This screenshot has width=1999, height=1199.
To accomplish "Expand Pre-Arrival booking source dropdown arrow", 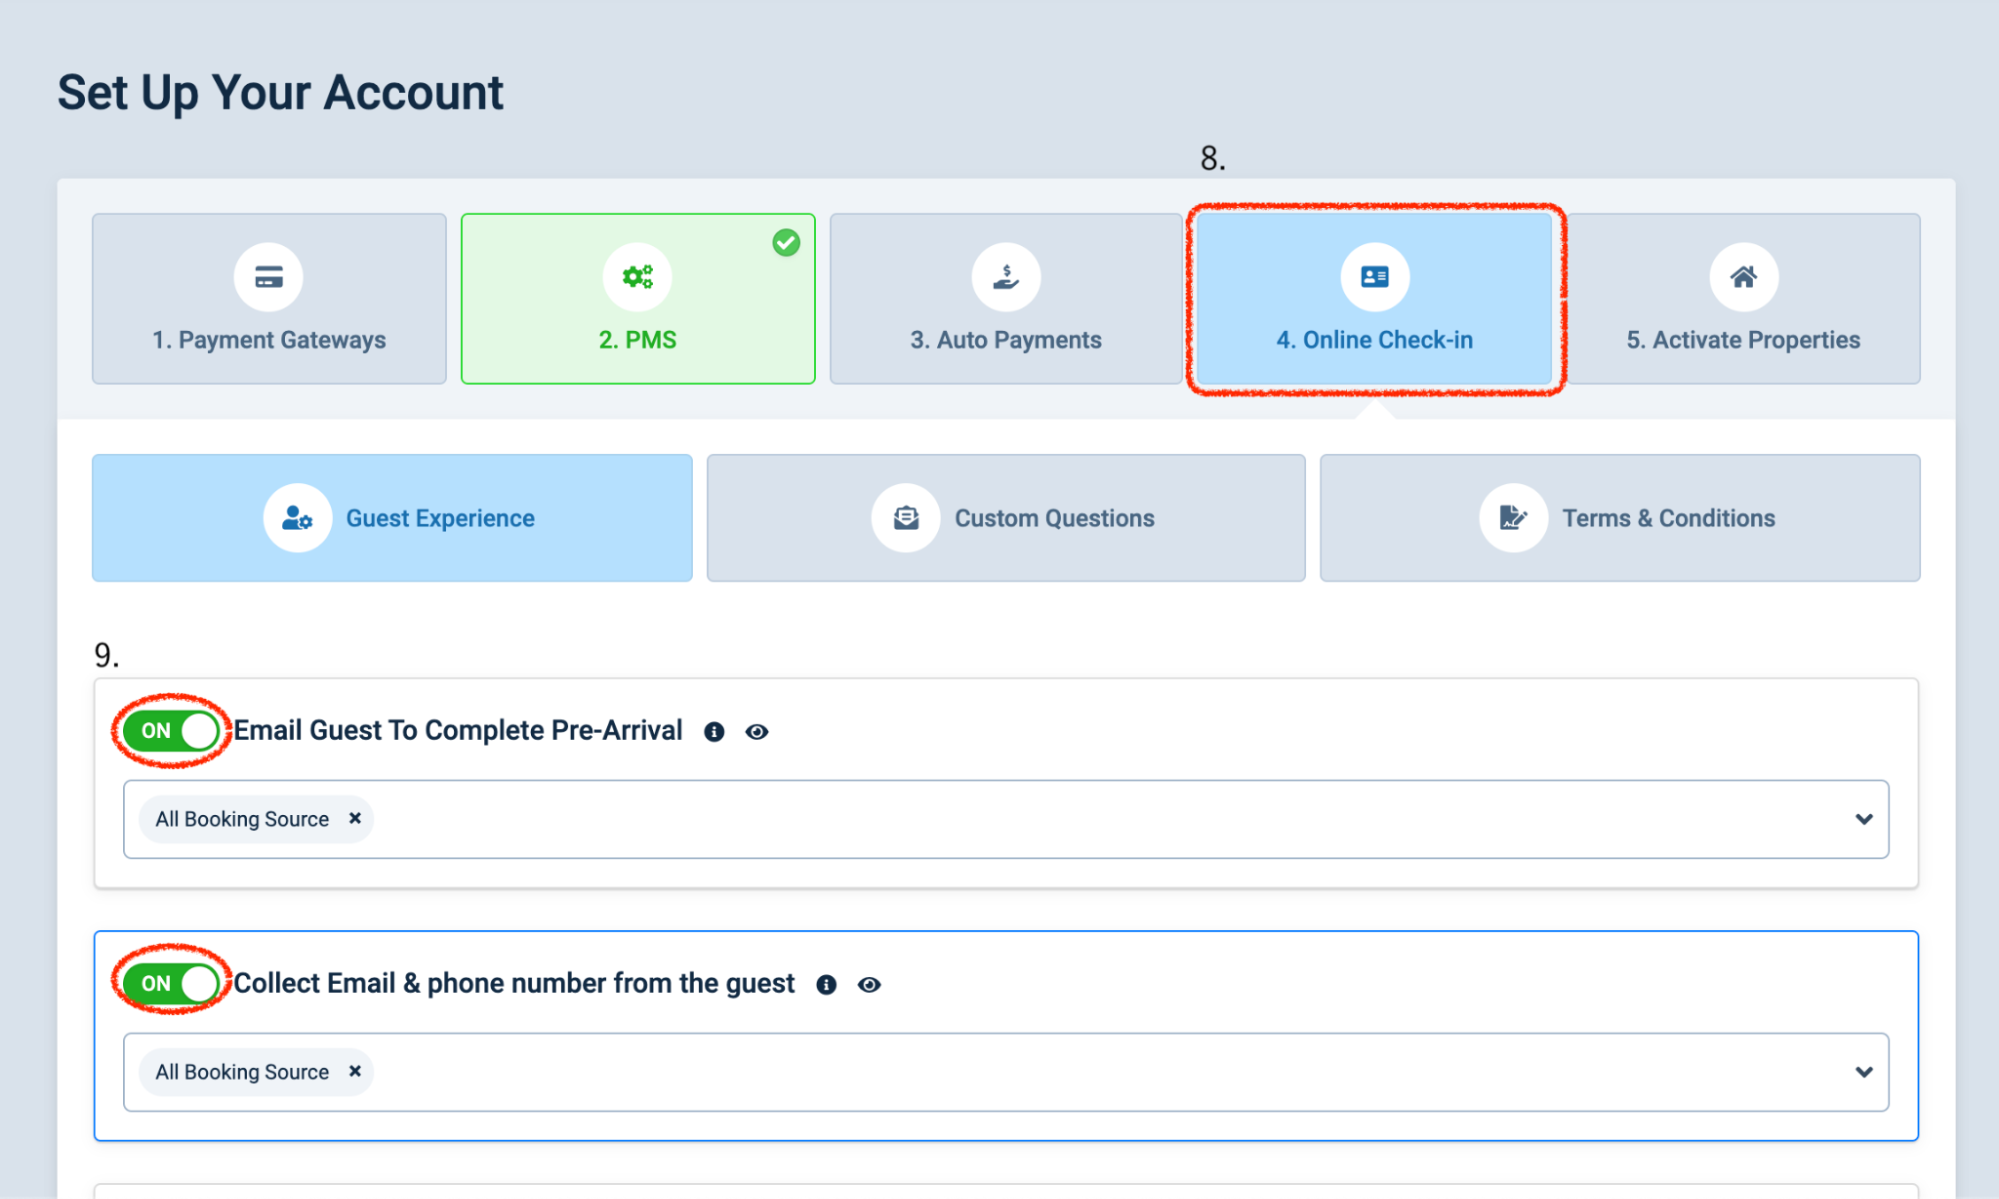I will pyautogui.click(x=1863, y=819).
